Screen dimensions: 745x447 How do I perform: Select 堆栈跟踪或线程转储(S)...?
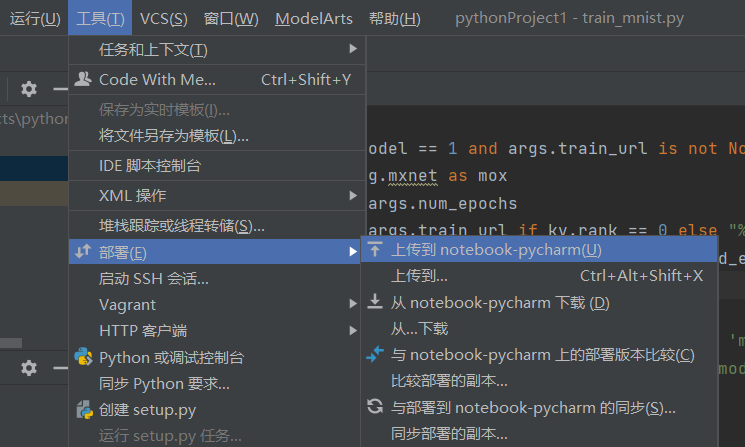click(x=217, y=226)
